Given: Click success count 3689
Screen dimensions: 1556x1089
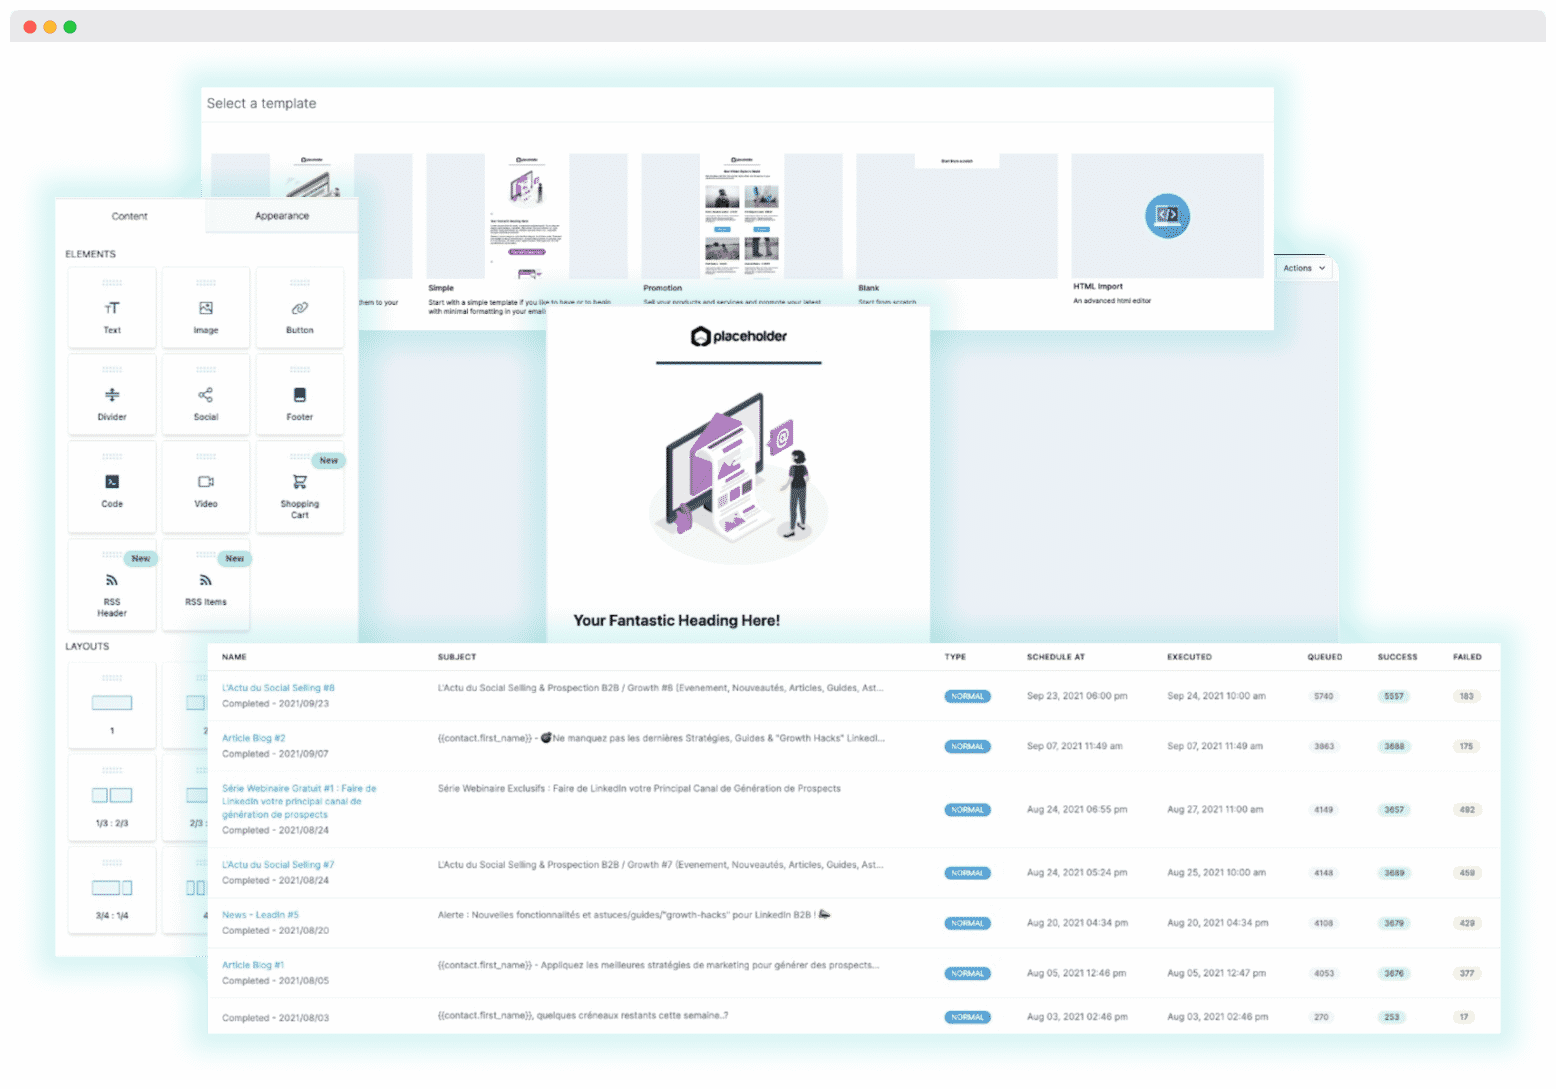Looking at the screenshot, I should (x=1394, y=873).
